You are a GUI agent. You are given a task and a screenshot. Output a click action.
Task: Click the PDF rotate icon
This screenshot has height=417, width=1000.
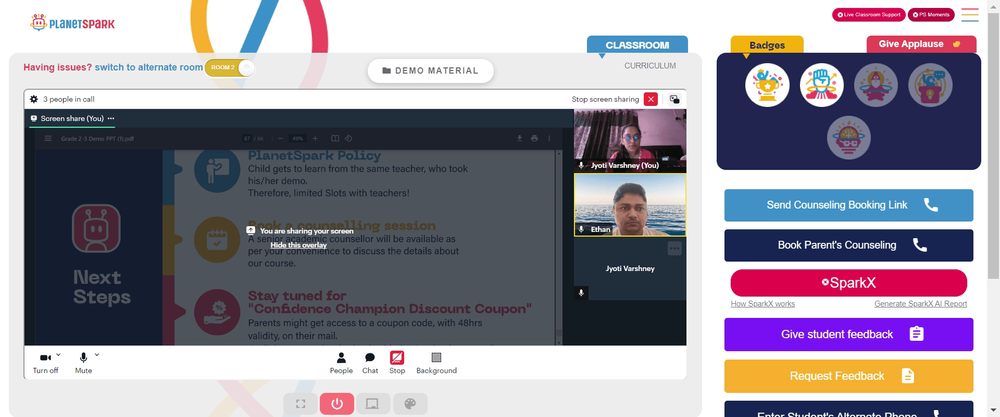348,138
